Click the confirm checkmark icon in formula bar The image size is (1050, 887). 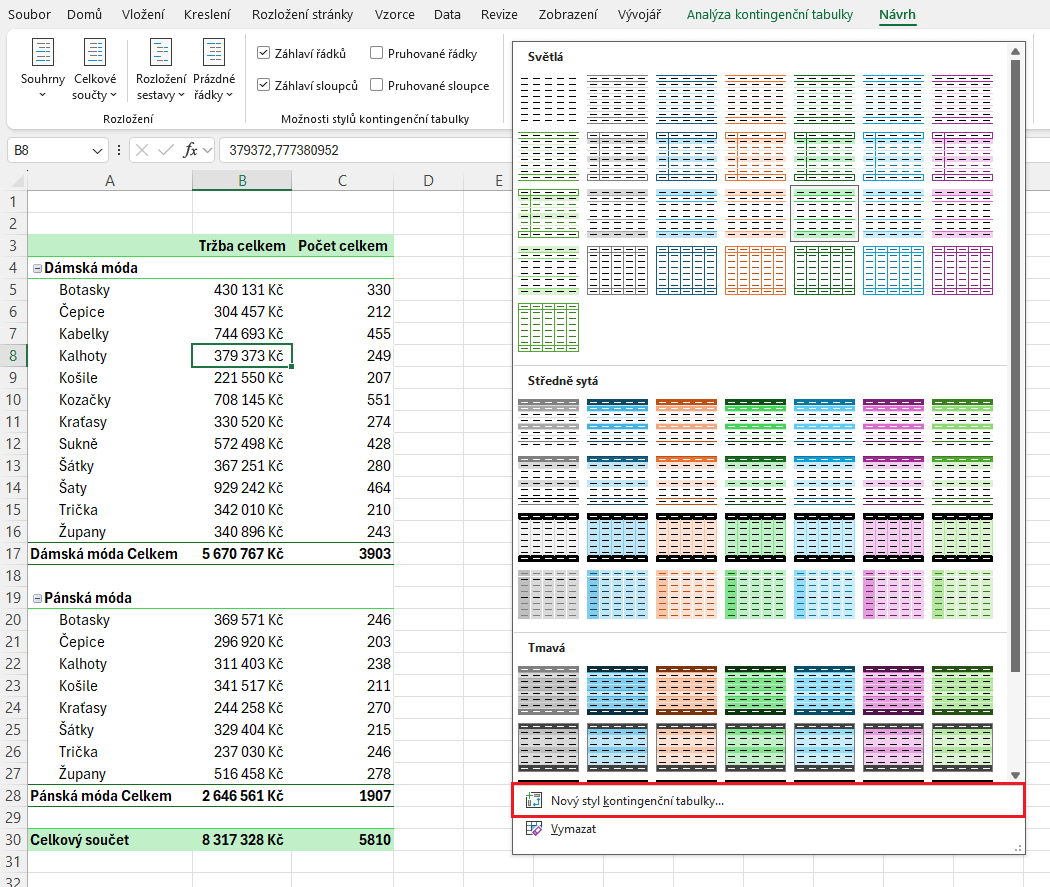tap(166, 150)
